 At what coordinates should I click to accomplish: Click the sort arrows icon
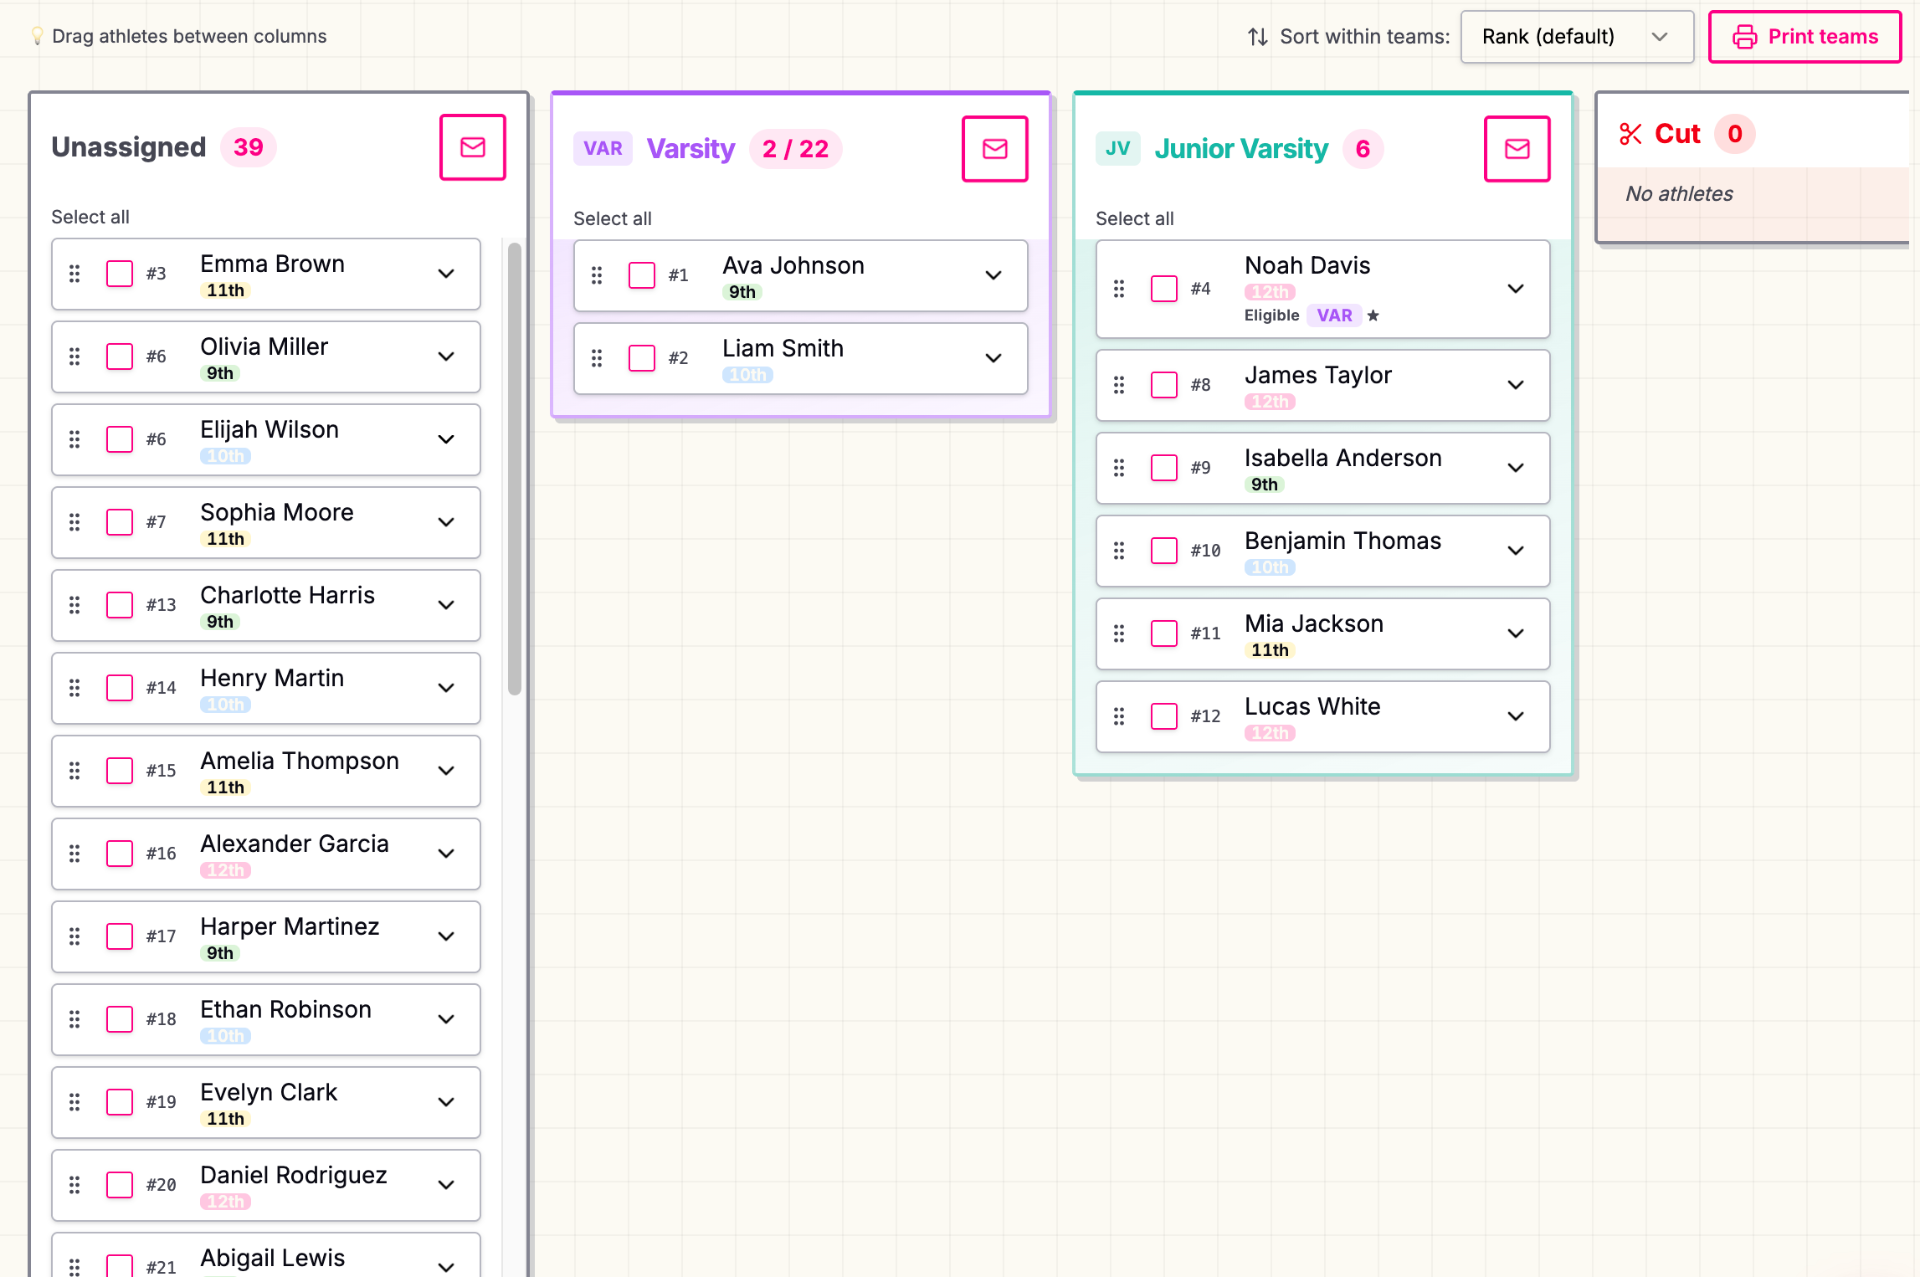point(1257,37)
